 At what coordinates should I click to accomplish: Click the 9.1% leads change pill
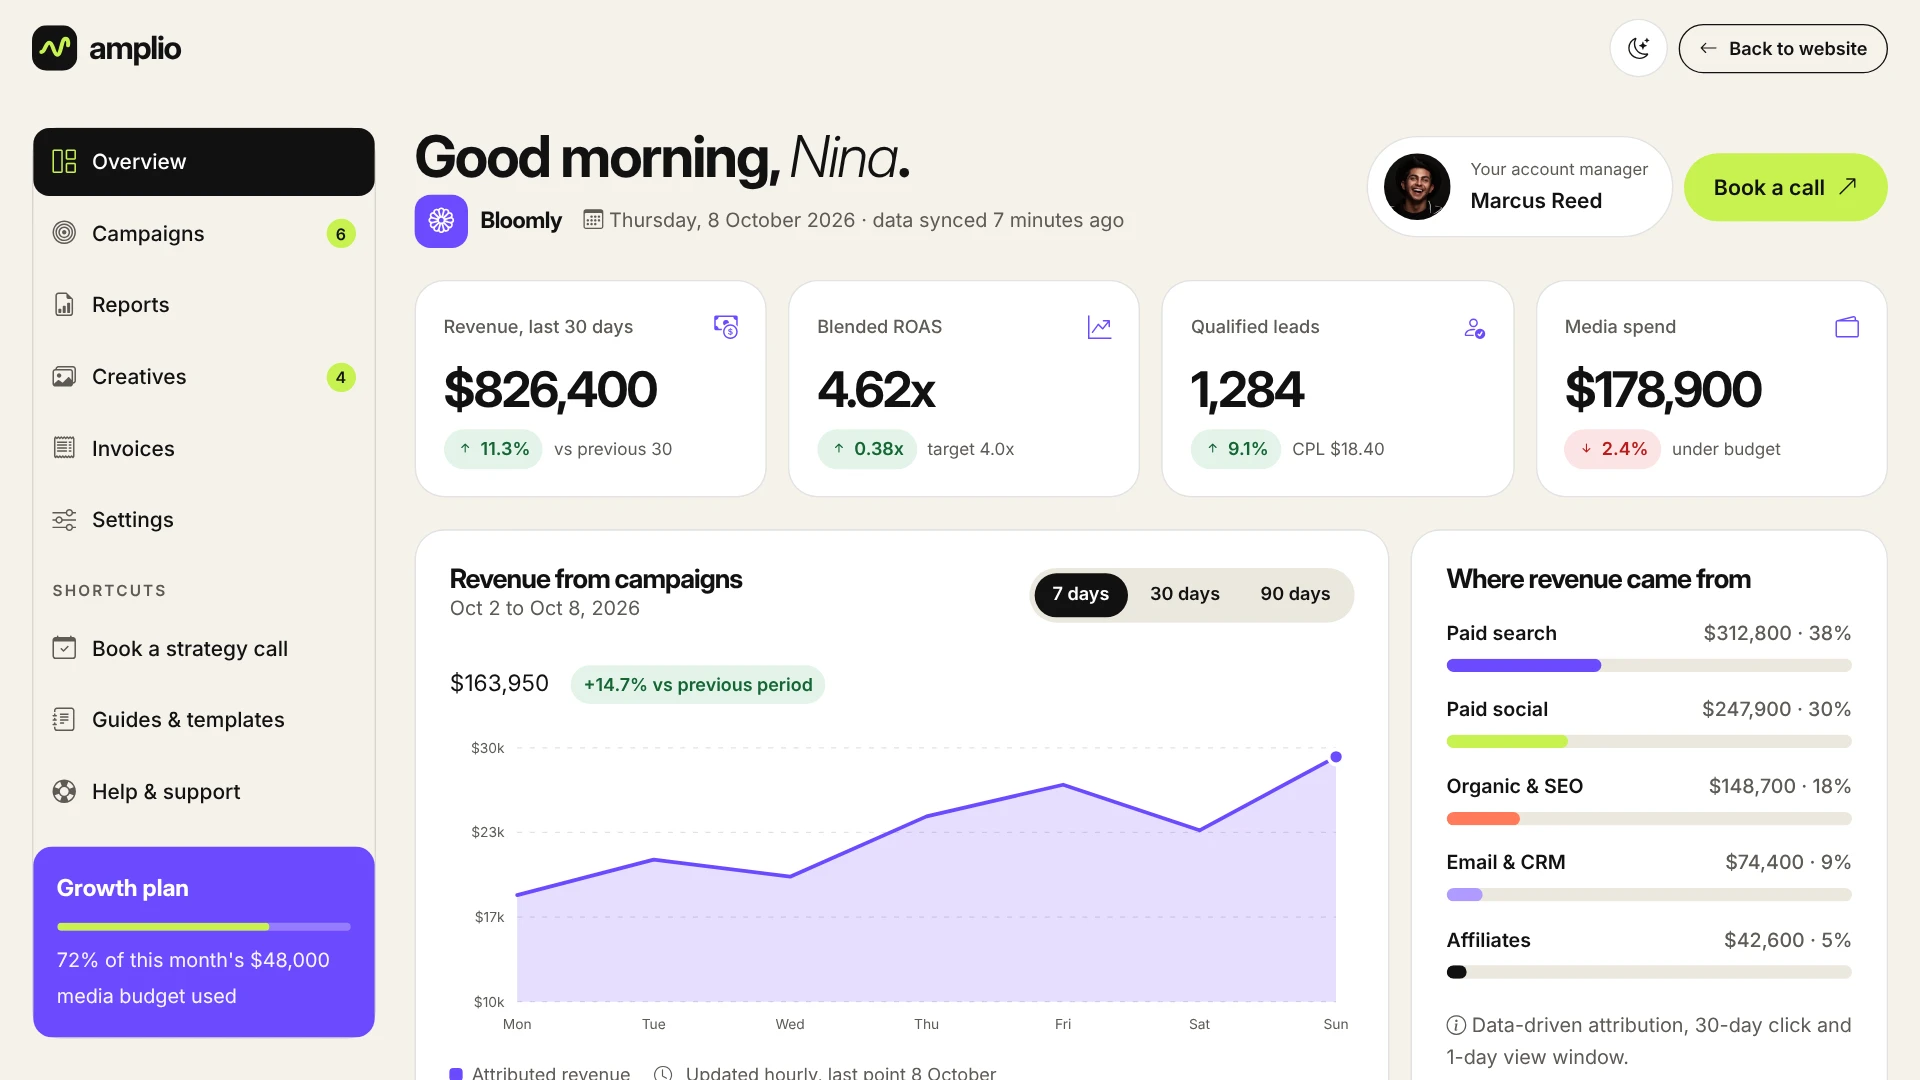[x=1236, y=449]
